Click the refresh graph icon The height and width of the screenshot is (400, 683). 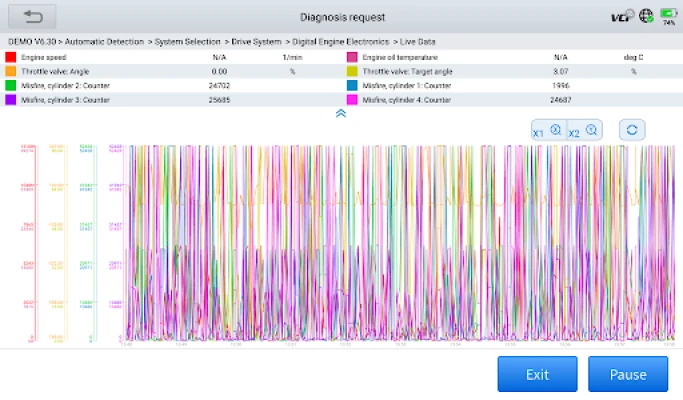[x=632, y=131]
